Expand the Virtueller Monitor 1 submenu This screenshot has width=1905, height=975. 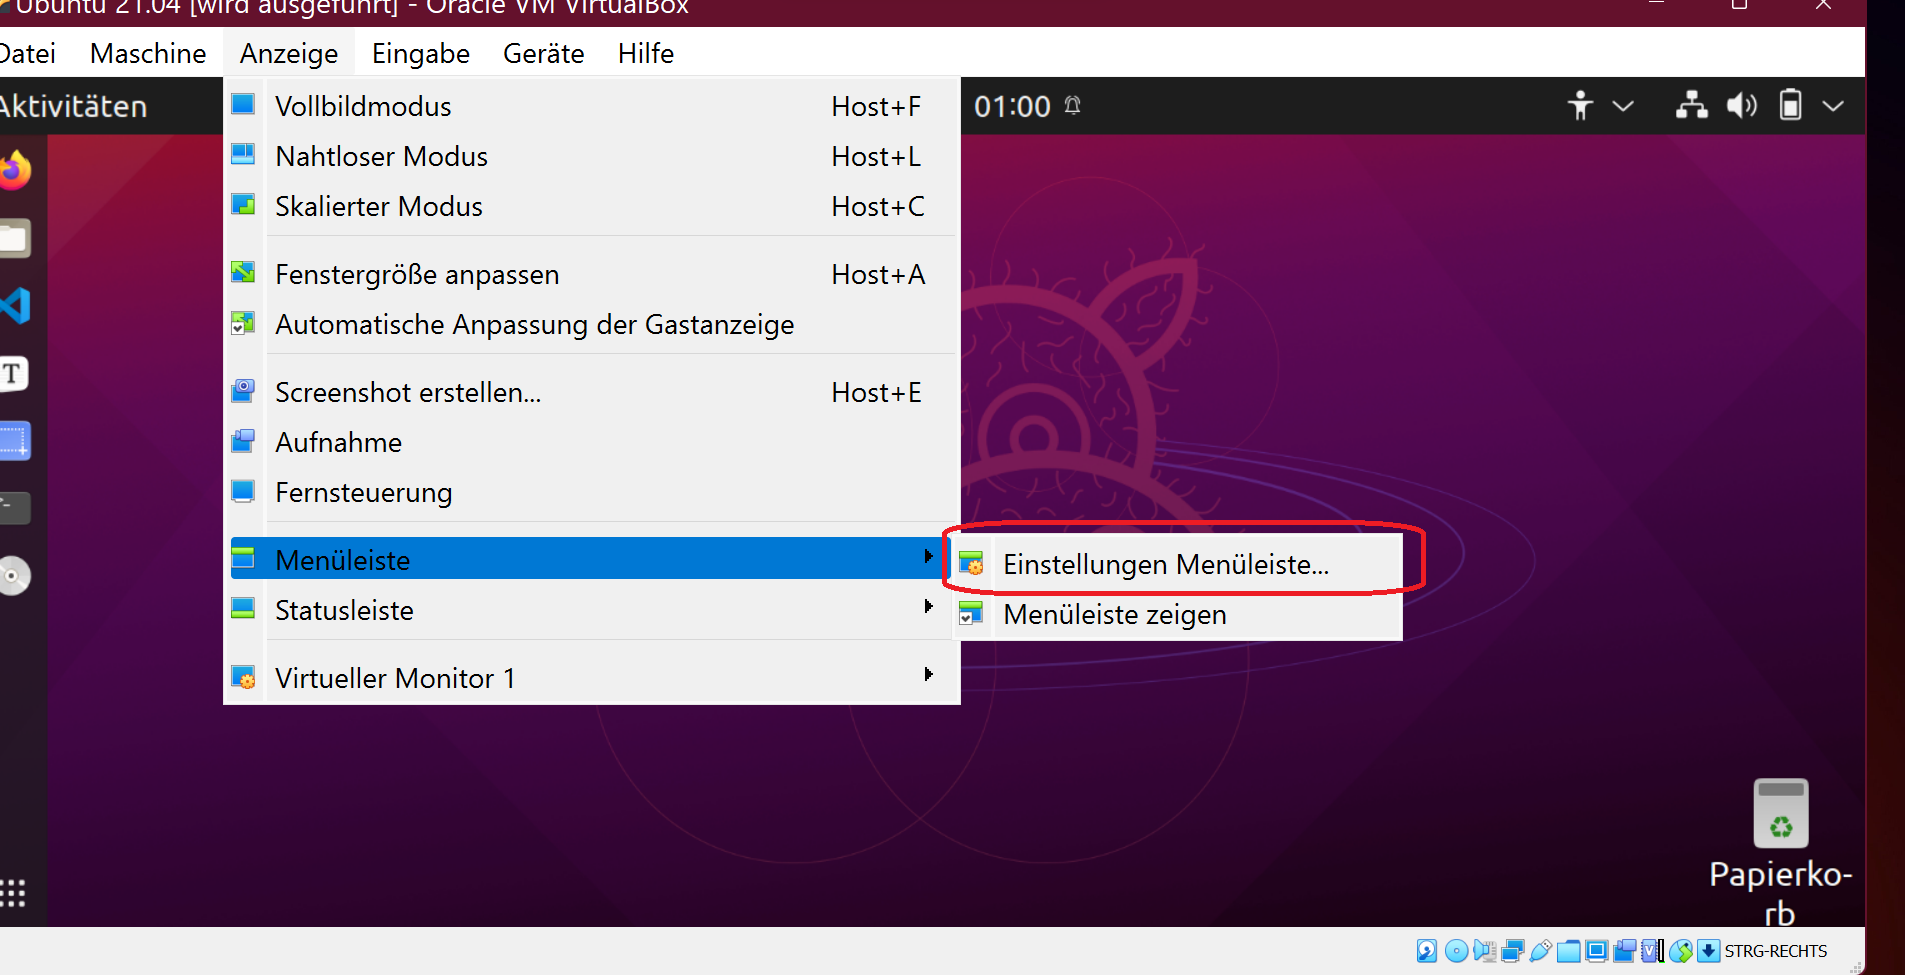(592, 678)
